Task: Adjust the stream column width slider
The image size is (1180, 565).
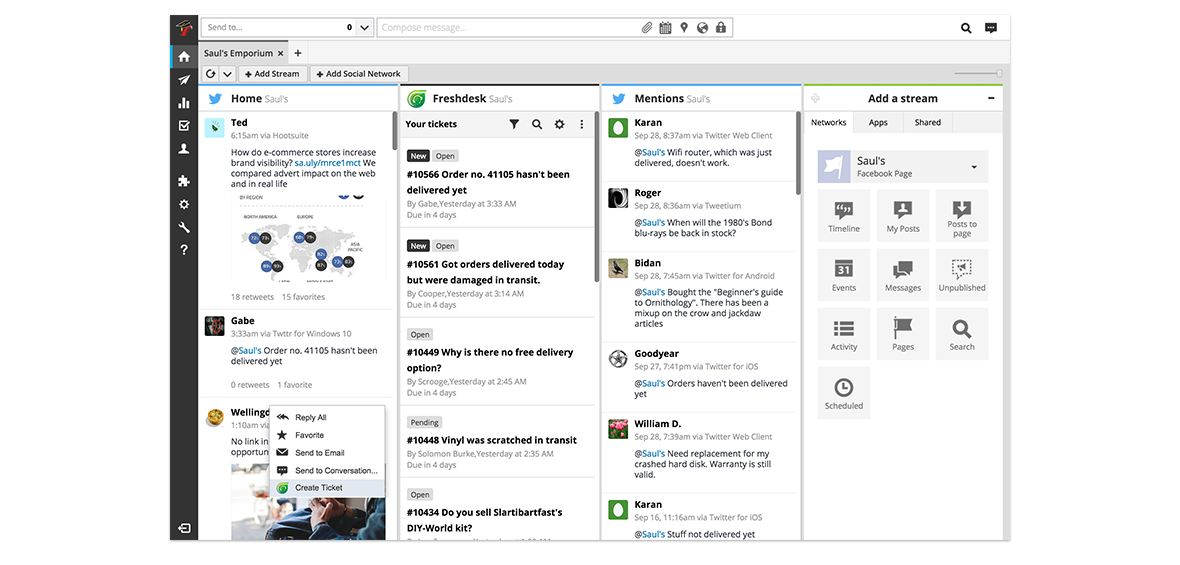Action: [978, 73]
